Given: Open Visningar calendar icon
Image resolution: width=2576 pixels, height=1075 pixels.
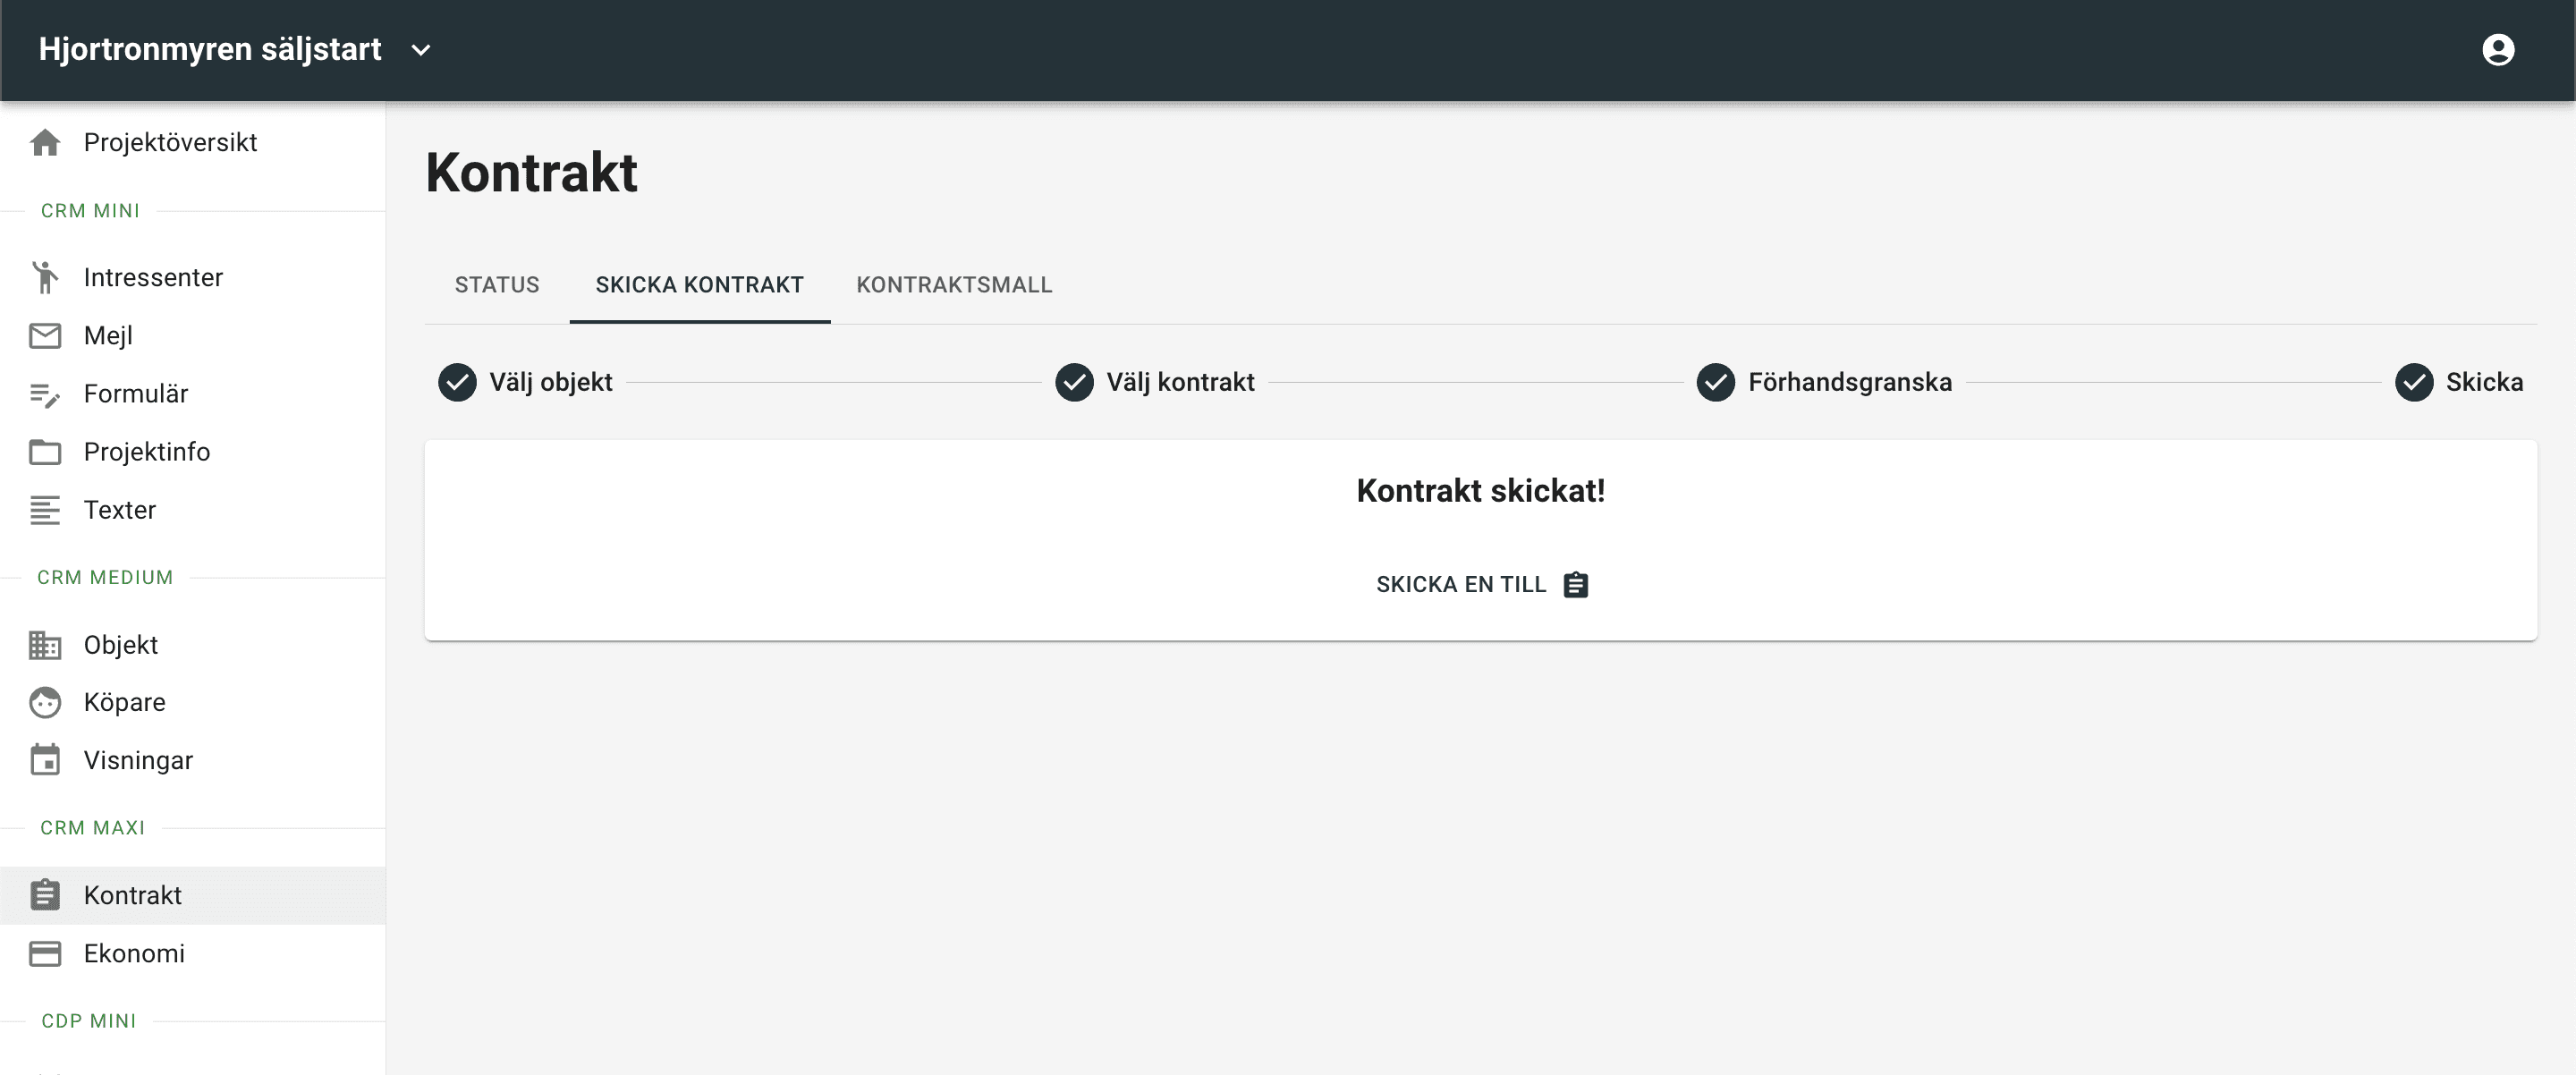Looking at the screenshot, I should (x=45, y=760).
